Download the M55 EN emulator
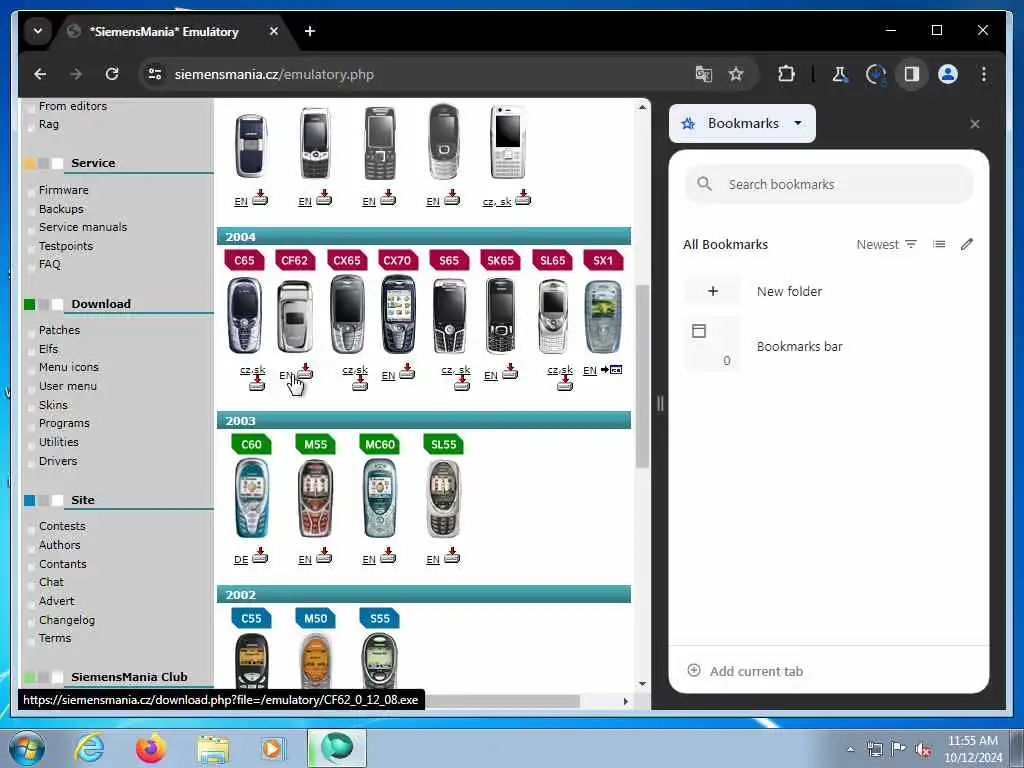The width and height of the screenshot is (1024, 768). tap(324, 556)
